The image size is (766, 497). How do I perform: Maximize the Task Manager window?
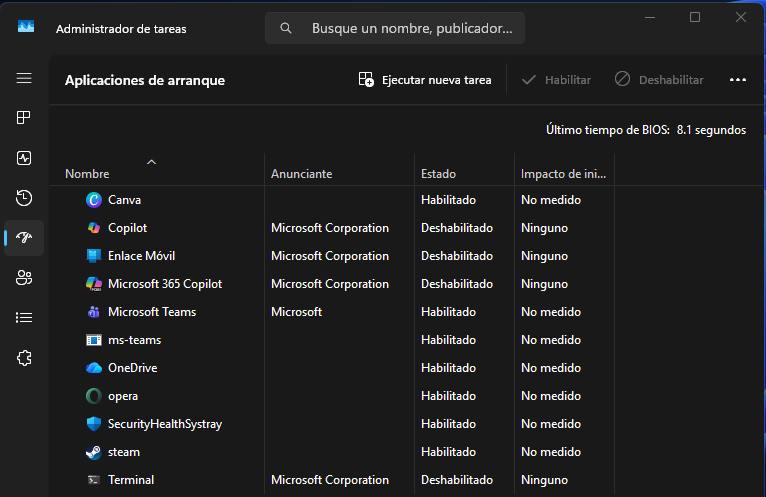point(695,18)
